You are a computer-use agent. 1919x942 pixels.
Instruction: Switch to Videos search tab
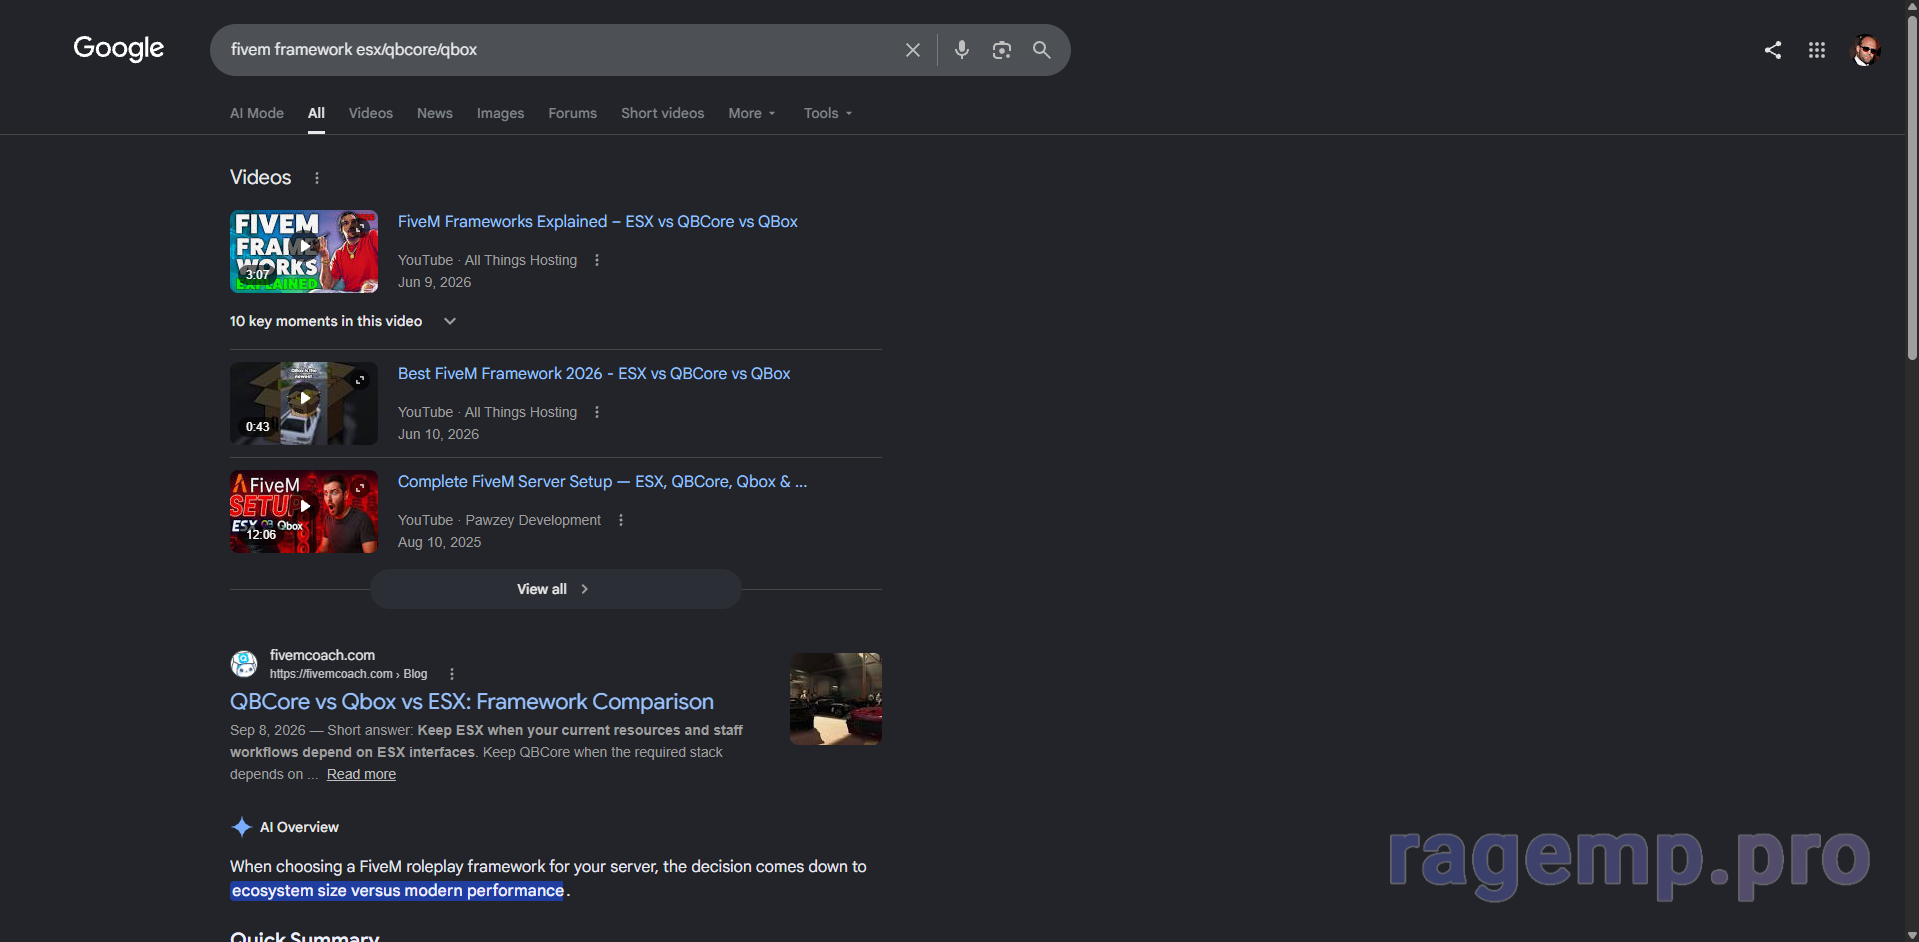click(370, 113)
